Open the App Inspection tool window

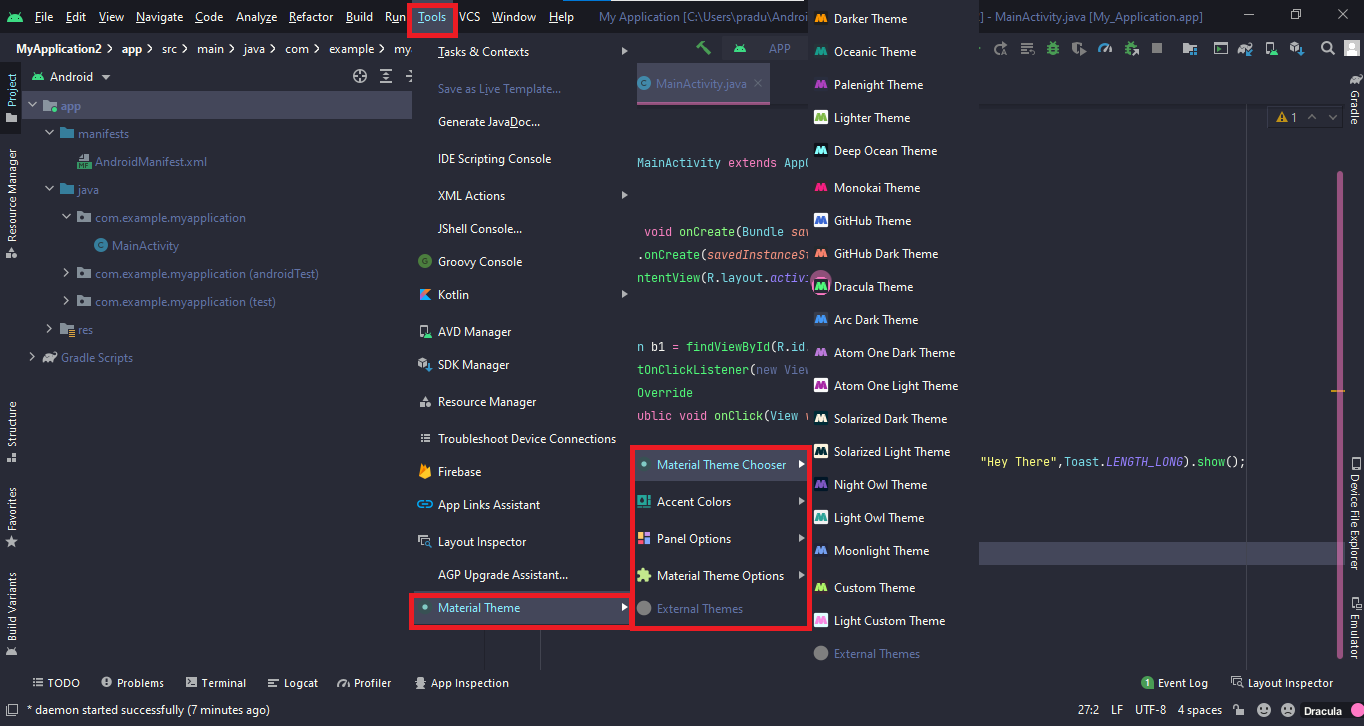tap(461, 683)
